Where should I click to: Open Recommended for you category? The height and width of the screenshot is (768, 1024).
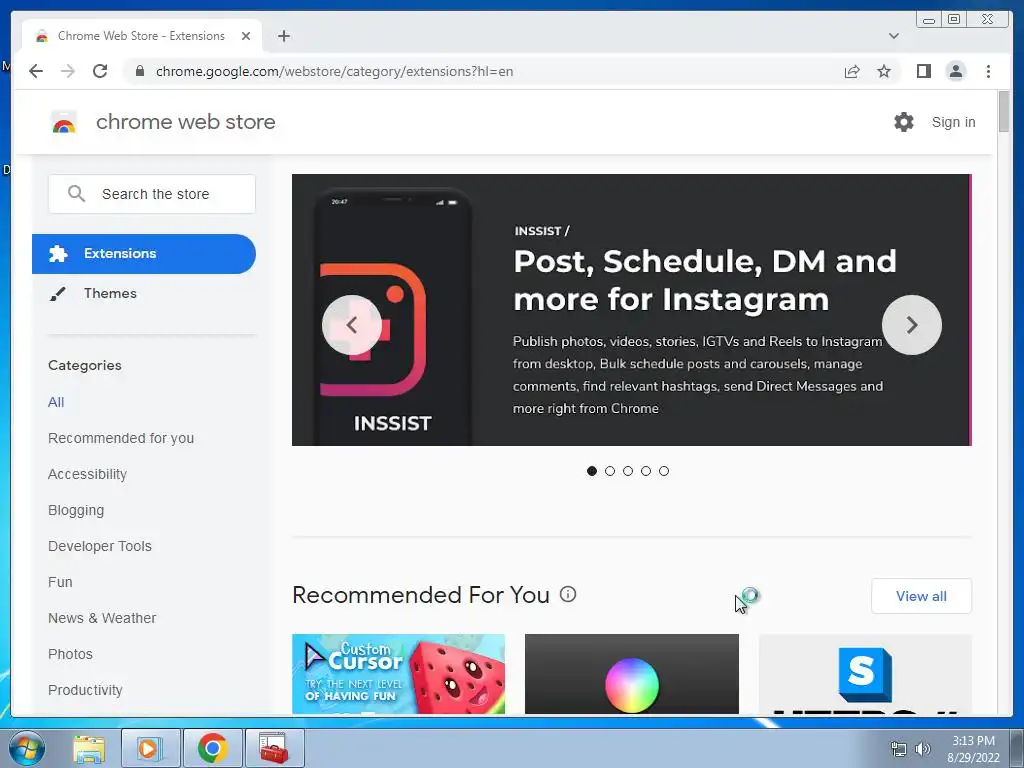tap(121, 438)
